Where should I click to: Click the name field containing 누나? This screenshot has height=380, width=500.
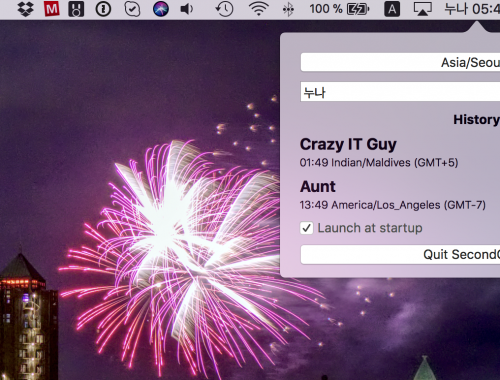400,92
